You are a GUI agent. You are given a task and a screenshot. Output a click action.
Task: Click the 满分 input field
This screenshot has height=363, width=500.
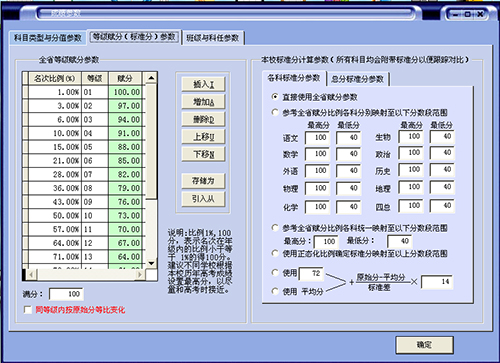tap(66, 294)
